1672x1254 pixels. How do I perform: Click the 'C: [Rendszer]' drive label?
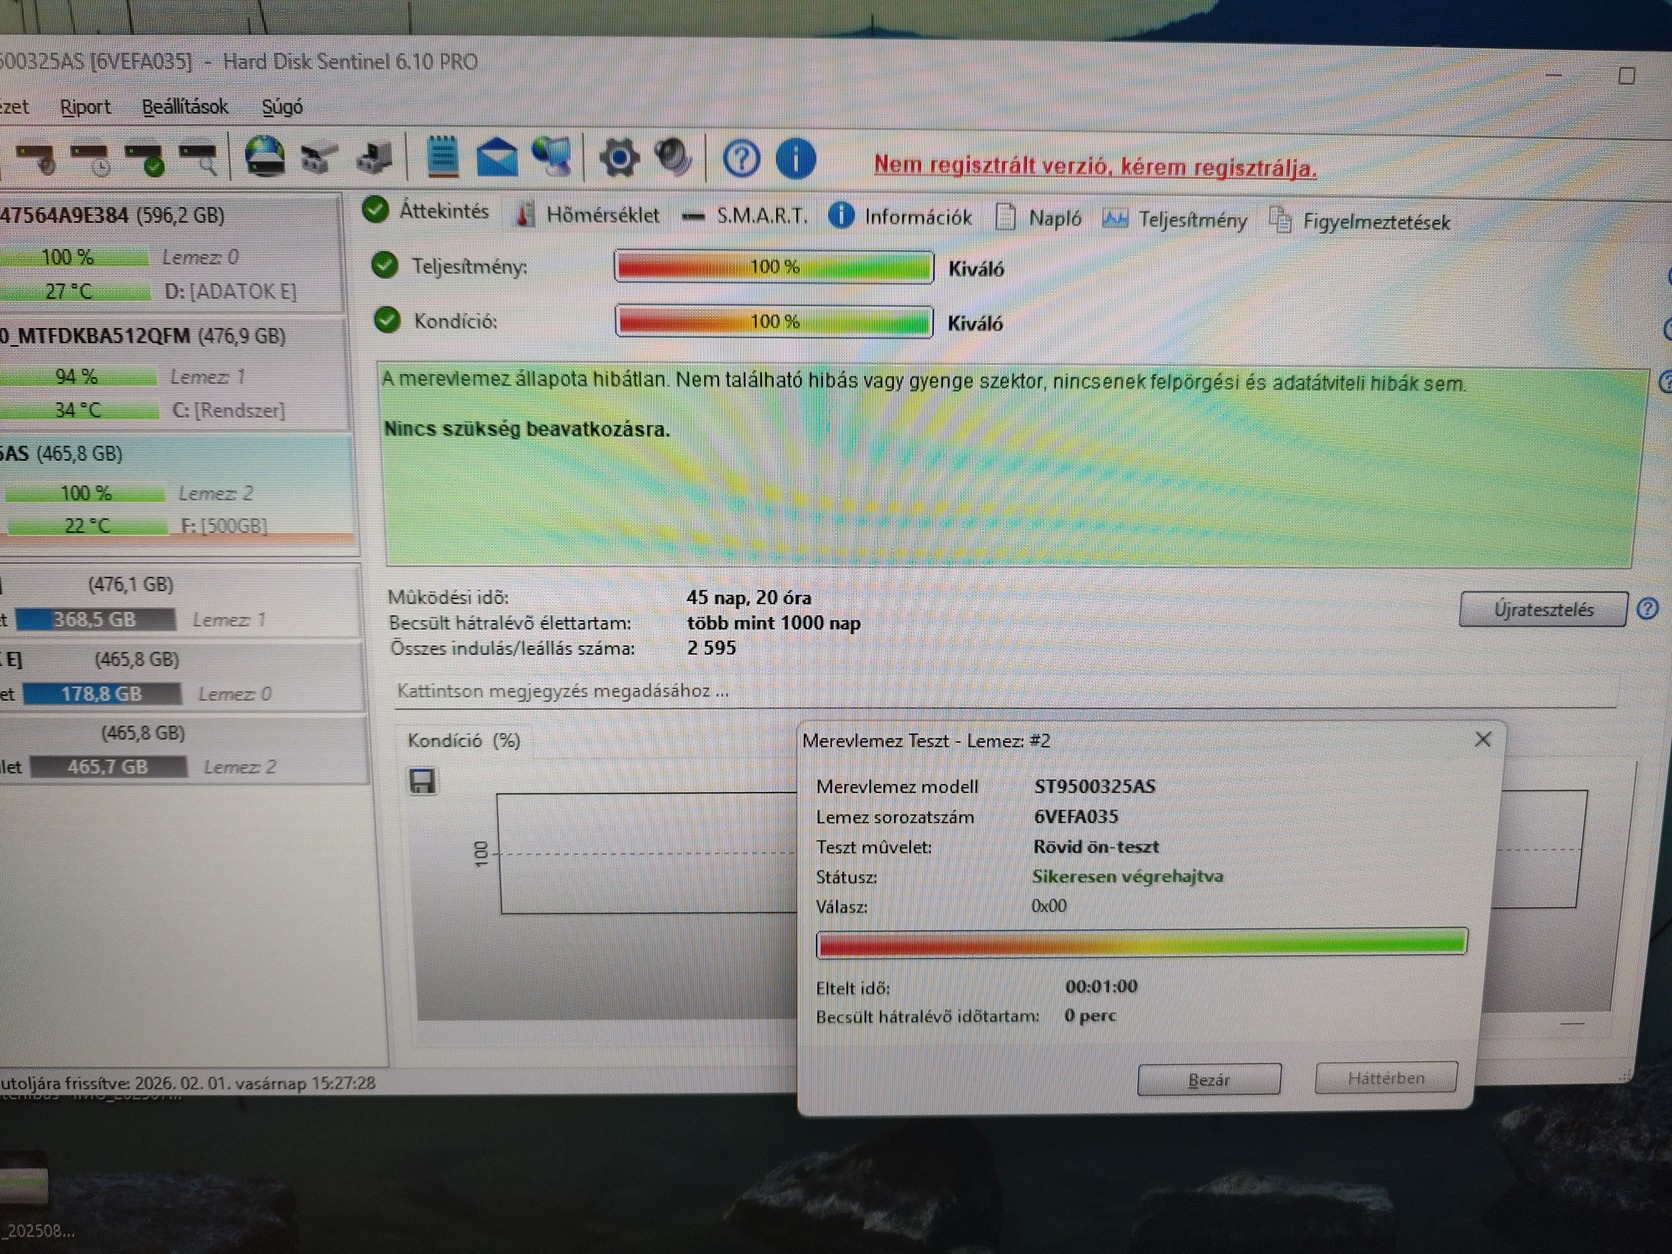pos(229,410)
